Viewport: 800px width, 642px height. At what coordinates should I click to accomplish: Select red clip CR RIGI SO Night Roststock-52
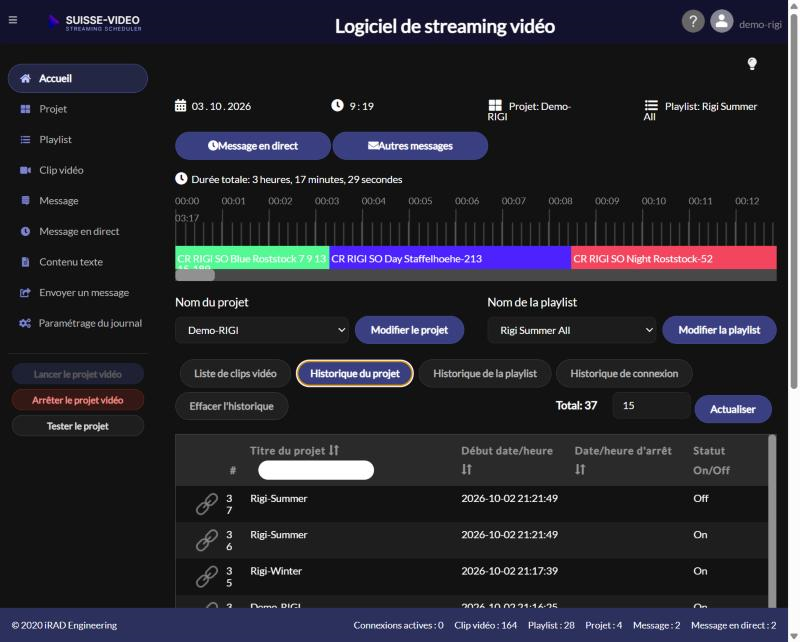(x=674, y=258)
